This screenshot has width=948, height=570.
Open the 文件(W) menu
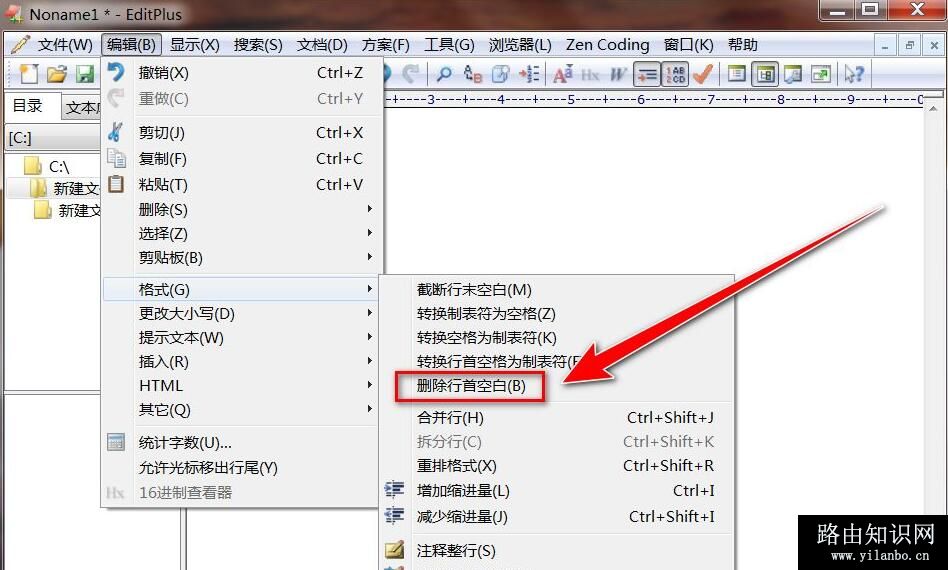pyautogui.click(x=65, y=45)
